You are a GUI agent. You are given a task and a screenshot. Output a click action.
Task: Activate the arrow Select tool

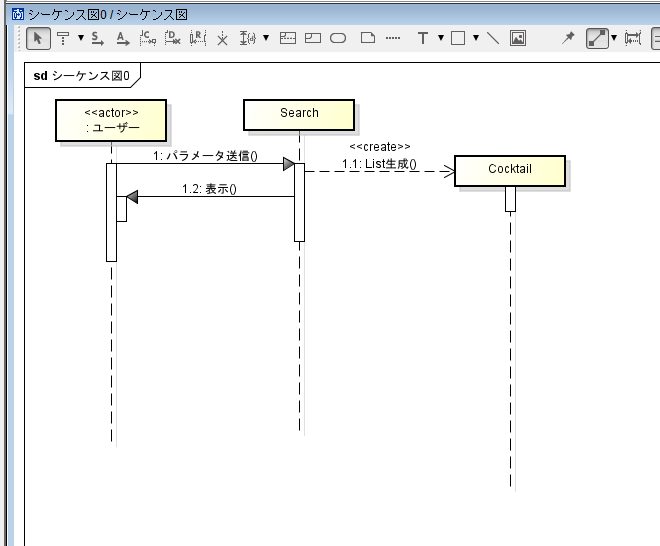pos(38,38)
